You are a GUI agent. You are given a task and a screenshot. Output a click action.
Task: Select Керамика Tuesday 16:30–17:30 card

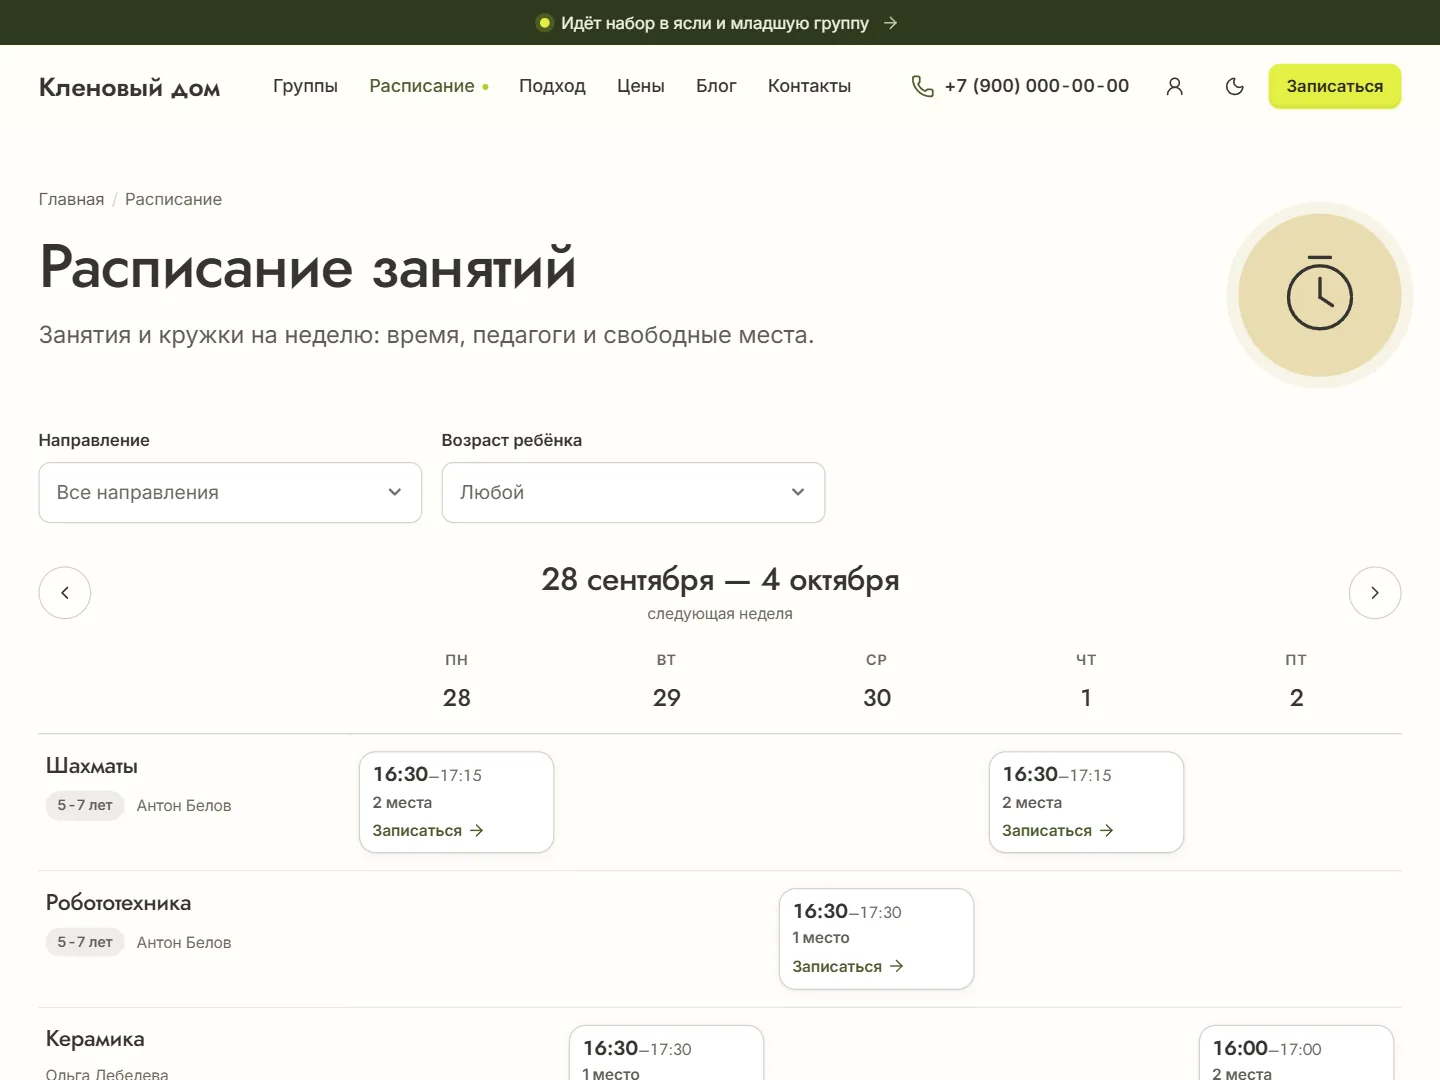[x=666, y=1052]
